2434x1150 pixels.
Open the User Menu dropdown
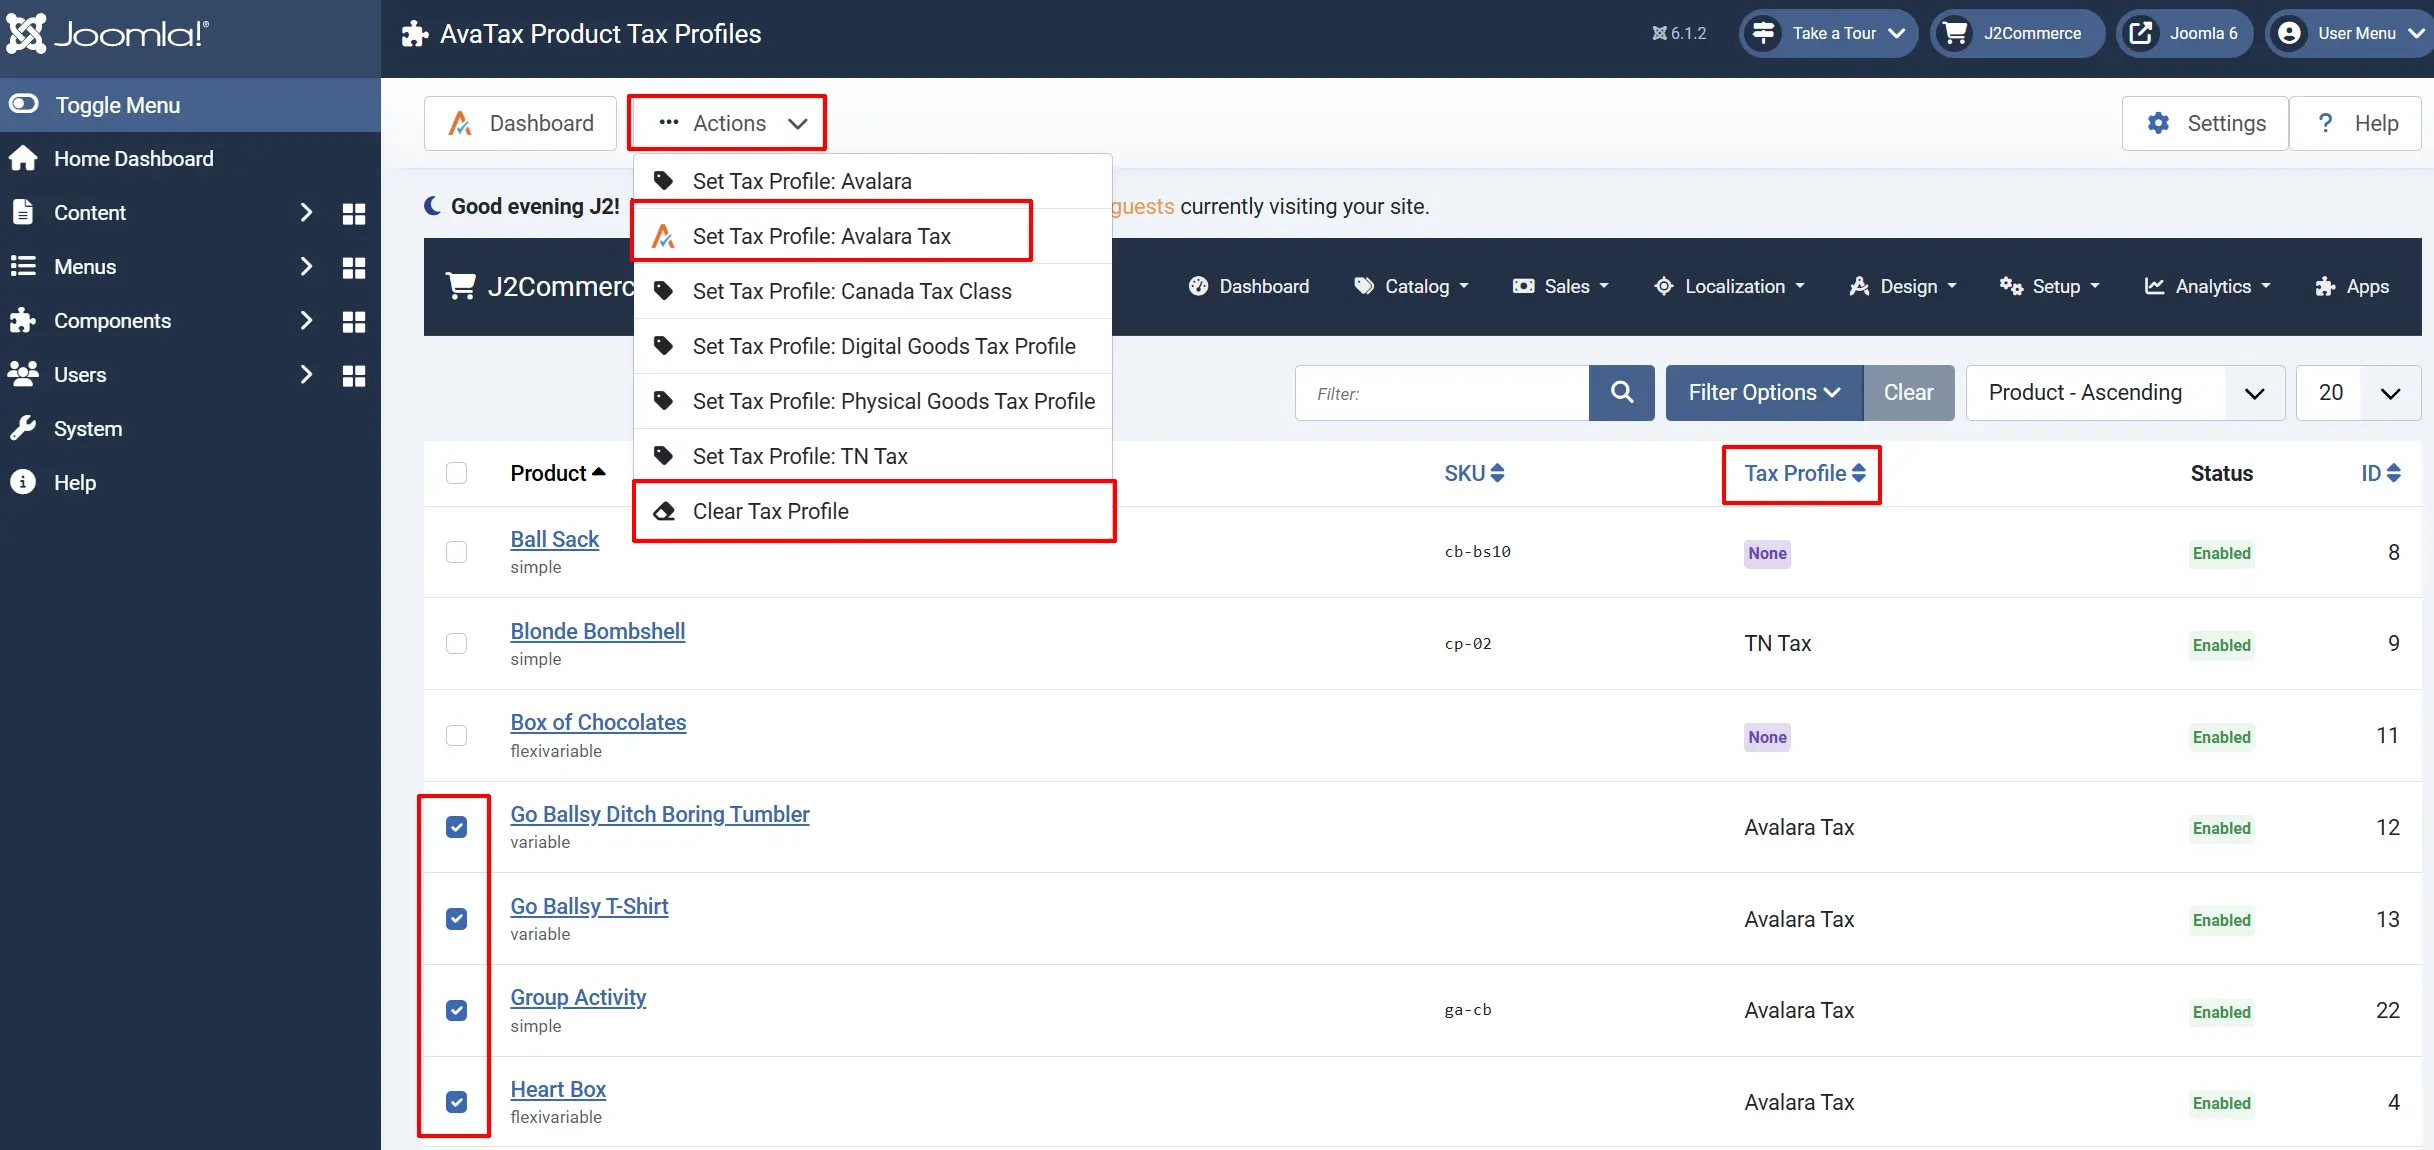coord(2350,33)
